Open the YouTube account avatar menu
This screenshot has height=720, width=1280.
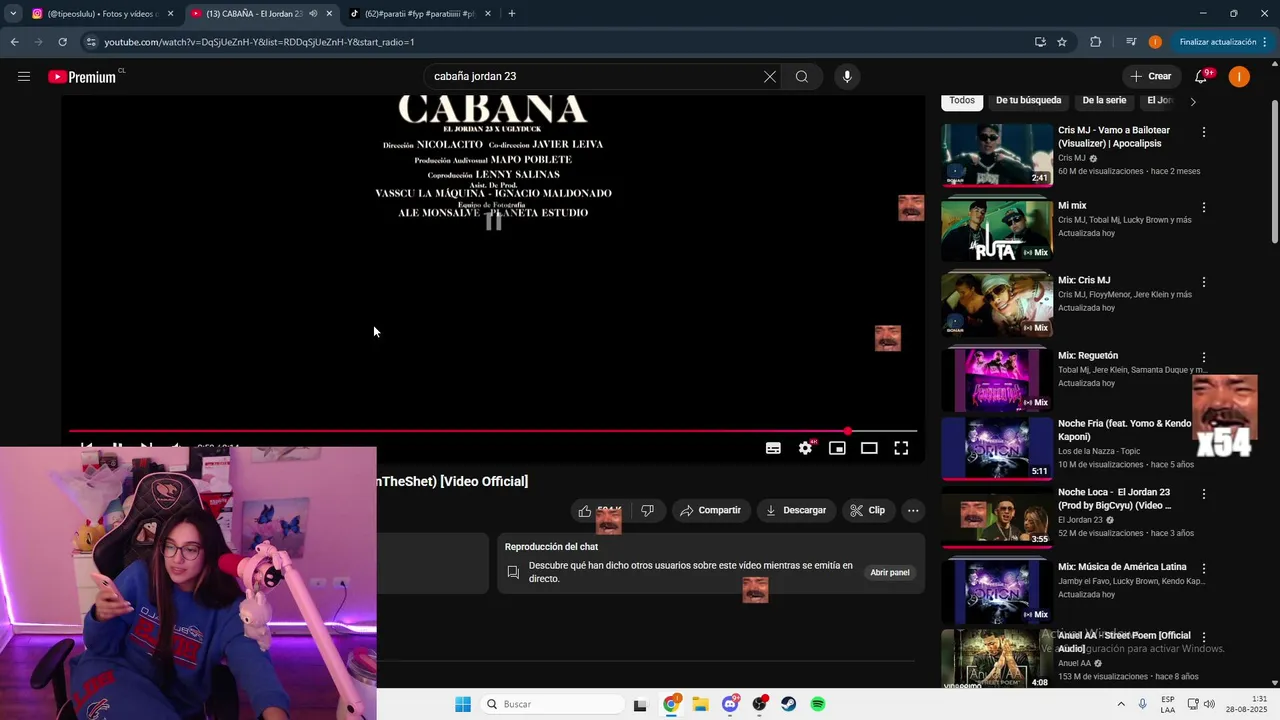point(1239,77)
